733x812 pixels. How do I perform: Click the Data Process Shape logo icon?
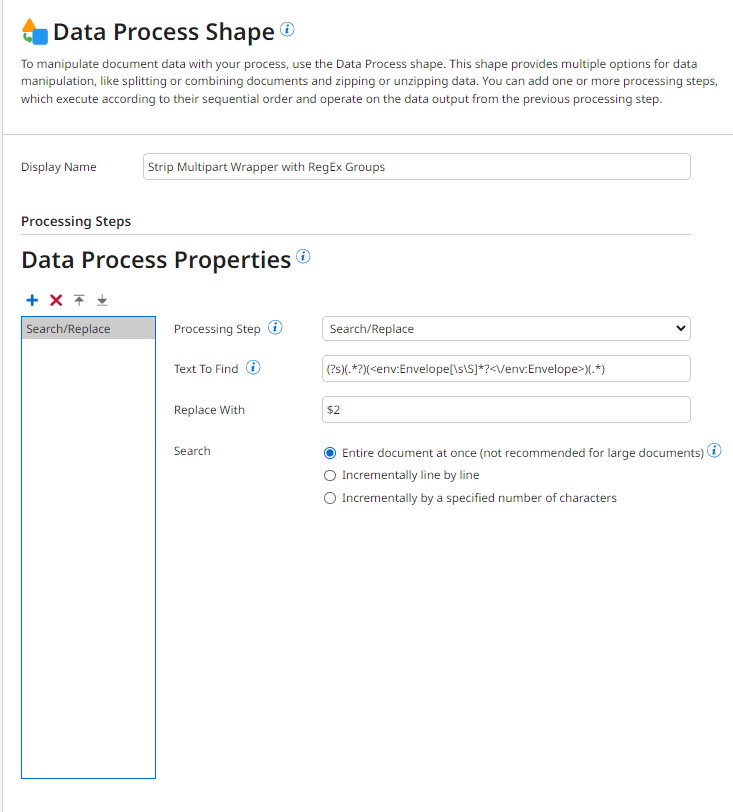35,32
